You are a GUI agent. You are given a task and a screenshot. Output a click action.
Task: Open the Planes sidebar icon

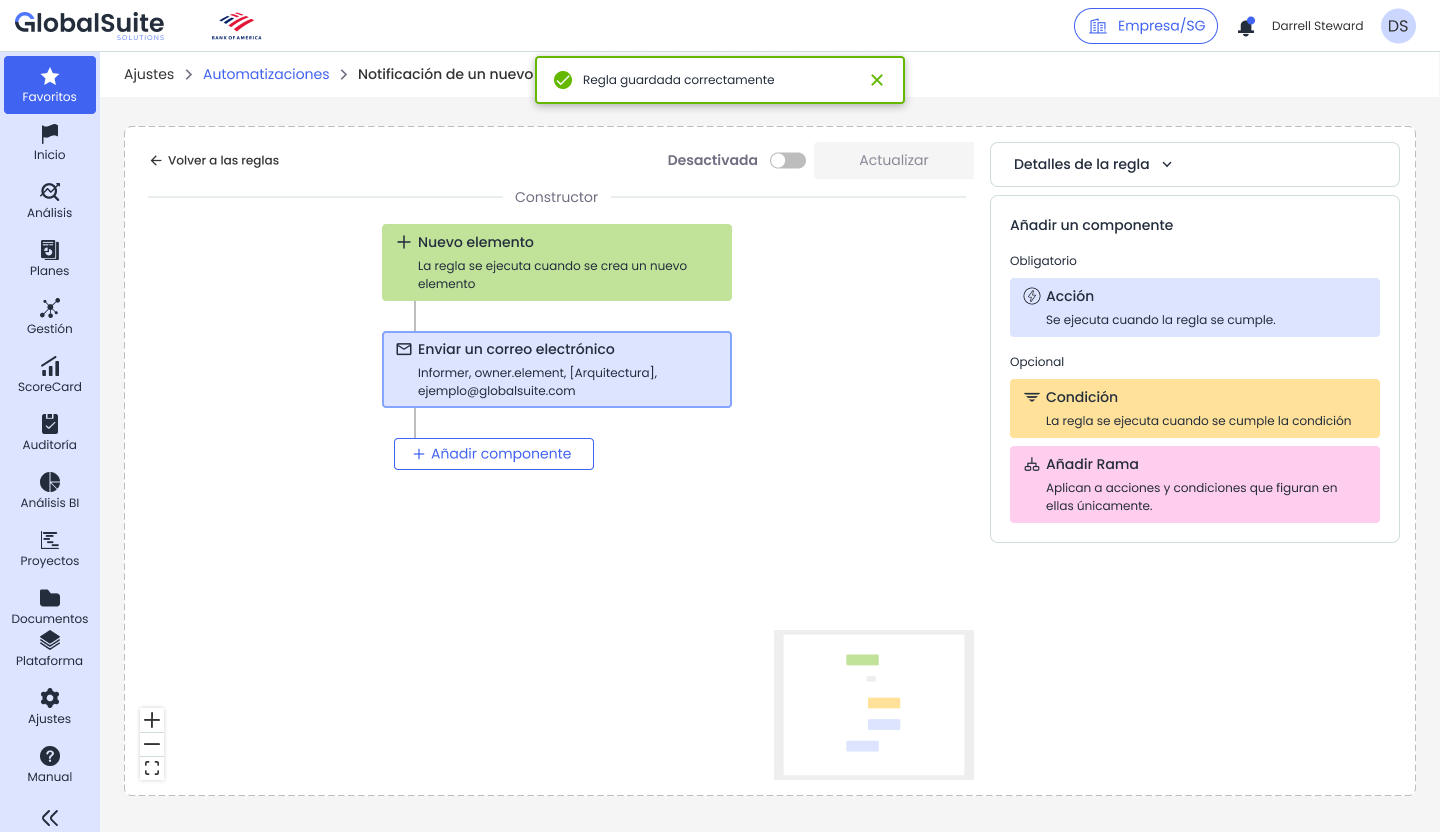[50, 249]
